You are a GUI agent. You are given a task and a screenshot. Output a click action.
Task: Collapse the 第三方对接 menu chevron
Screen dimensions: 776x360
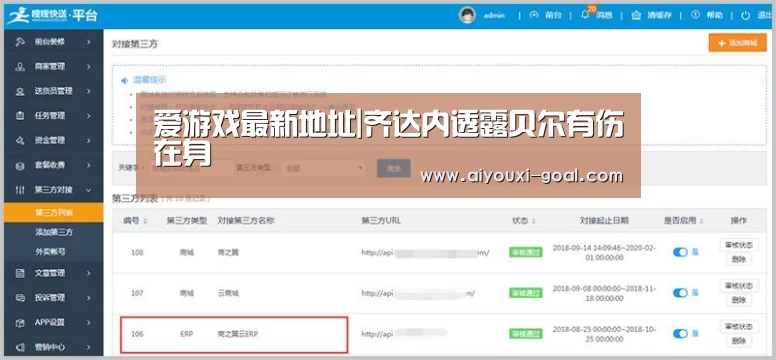tap(89, 190)
